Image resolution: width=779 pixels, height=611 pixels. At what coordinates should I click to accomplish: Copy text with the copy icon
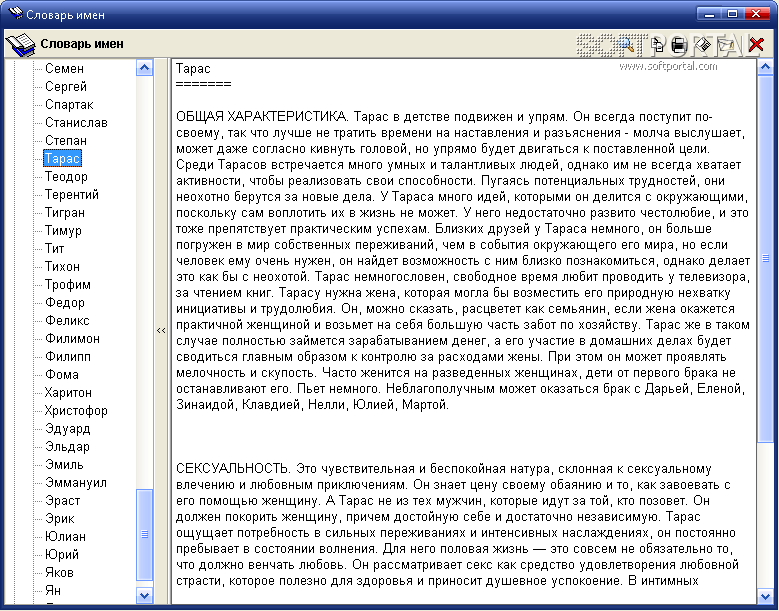point(658,45)
